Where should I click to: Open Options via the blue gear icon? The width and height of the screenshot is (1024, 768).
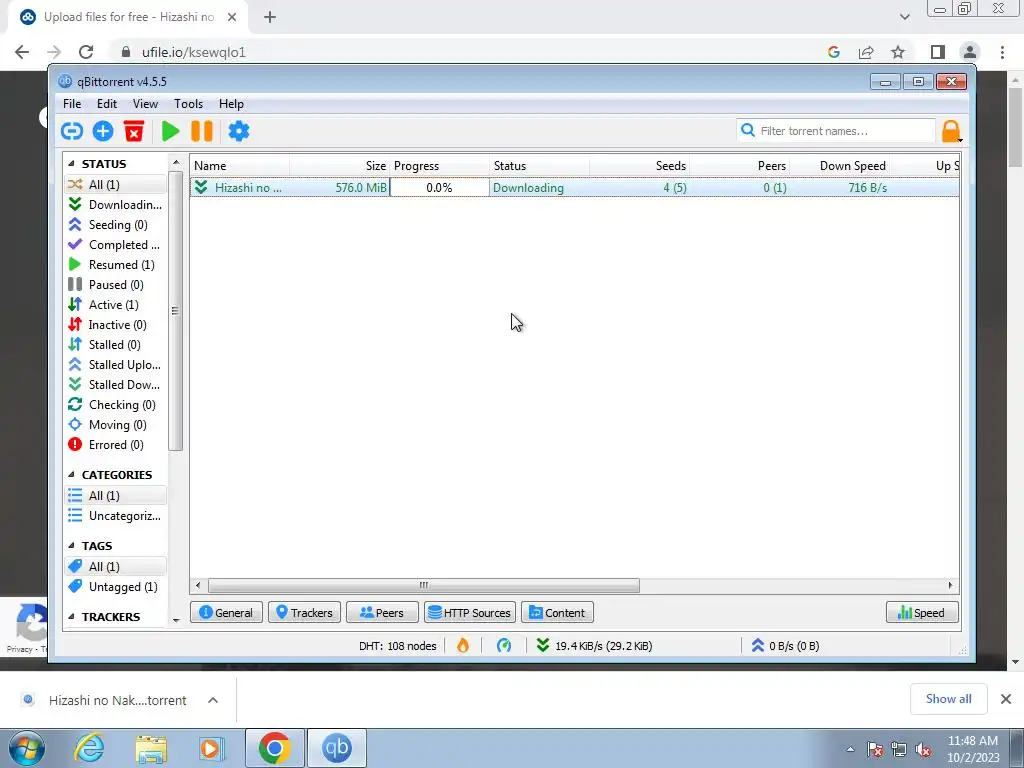click(x=239, y=131)
